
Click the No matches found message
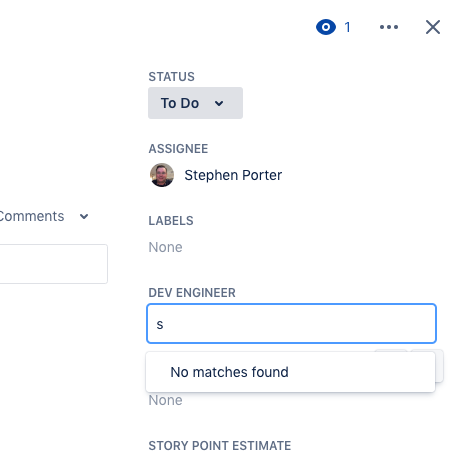(x=229, y=372)
